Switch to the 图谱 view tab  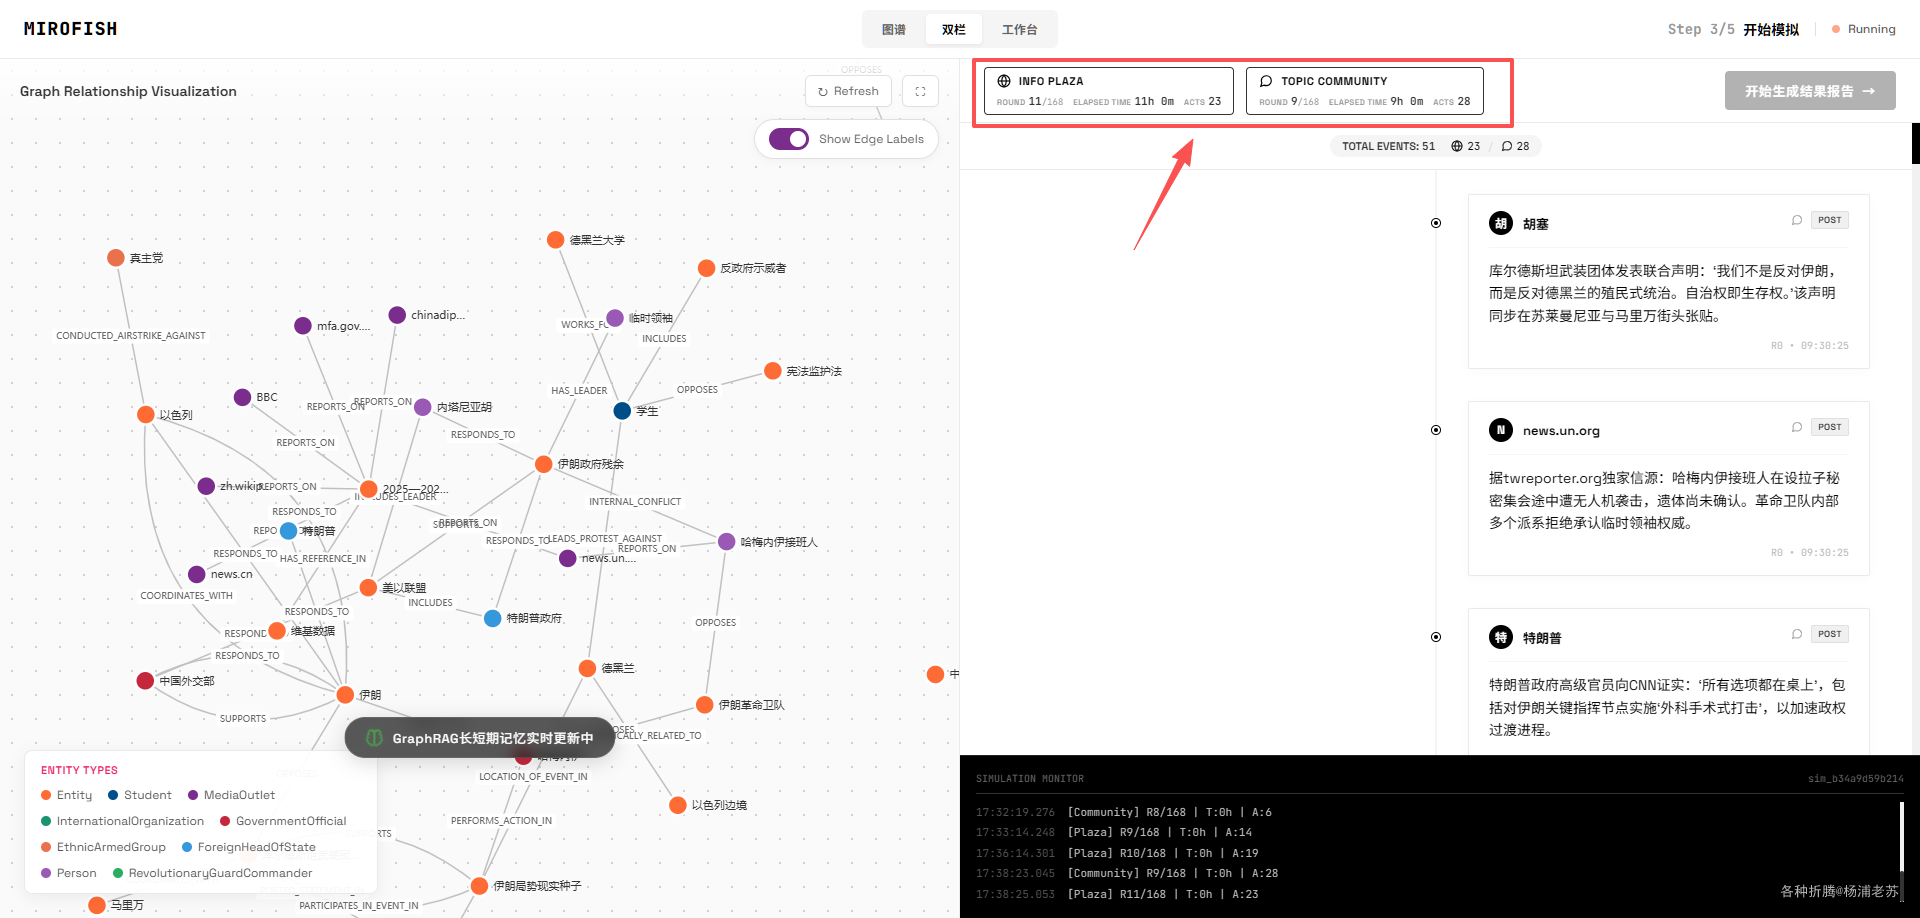(894, 30)
